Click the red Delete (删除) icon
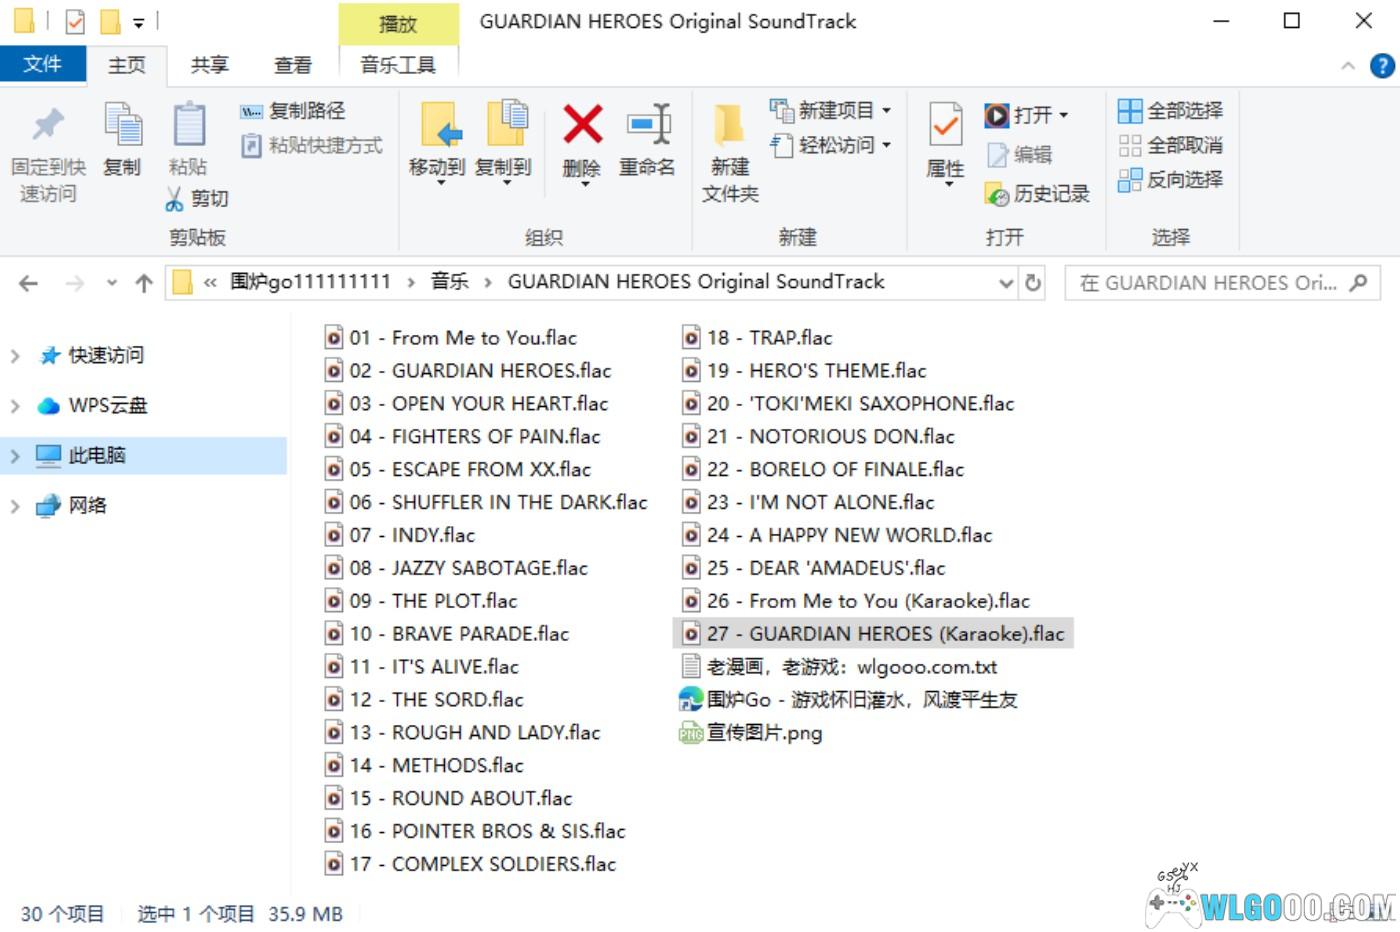1400x932 pixels. pos(582,126)
